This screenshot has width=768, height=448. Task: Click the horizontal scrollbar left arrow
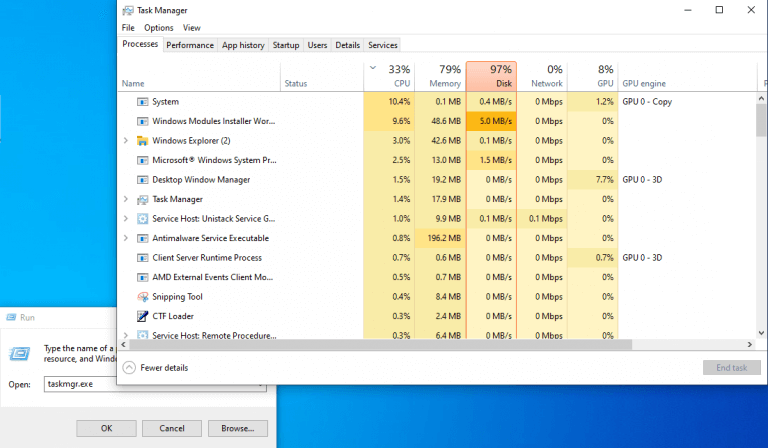coord(123,345)
